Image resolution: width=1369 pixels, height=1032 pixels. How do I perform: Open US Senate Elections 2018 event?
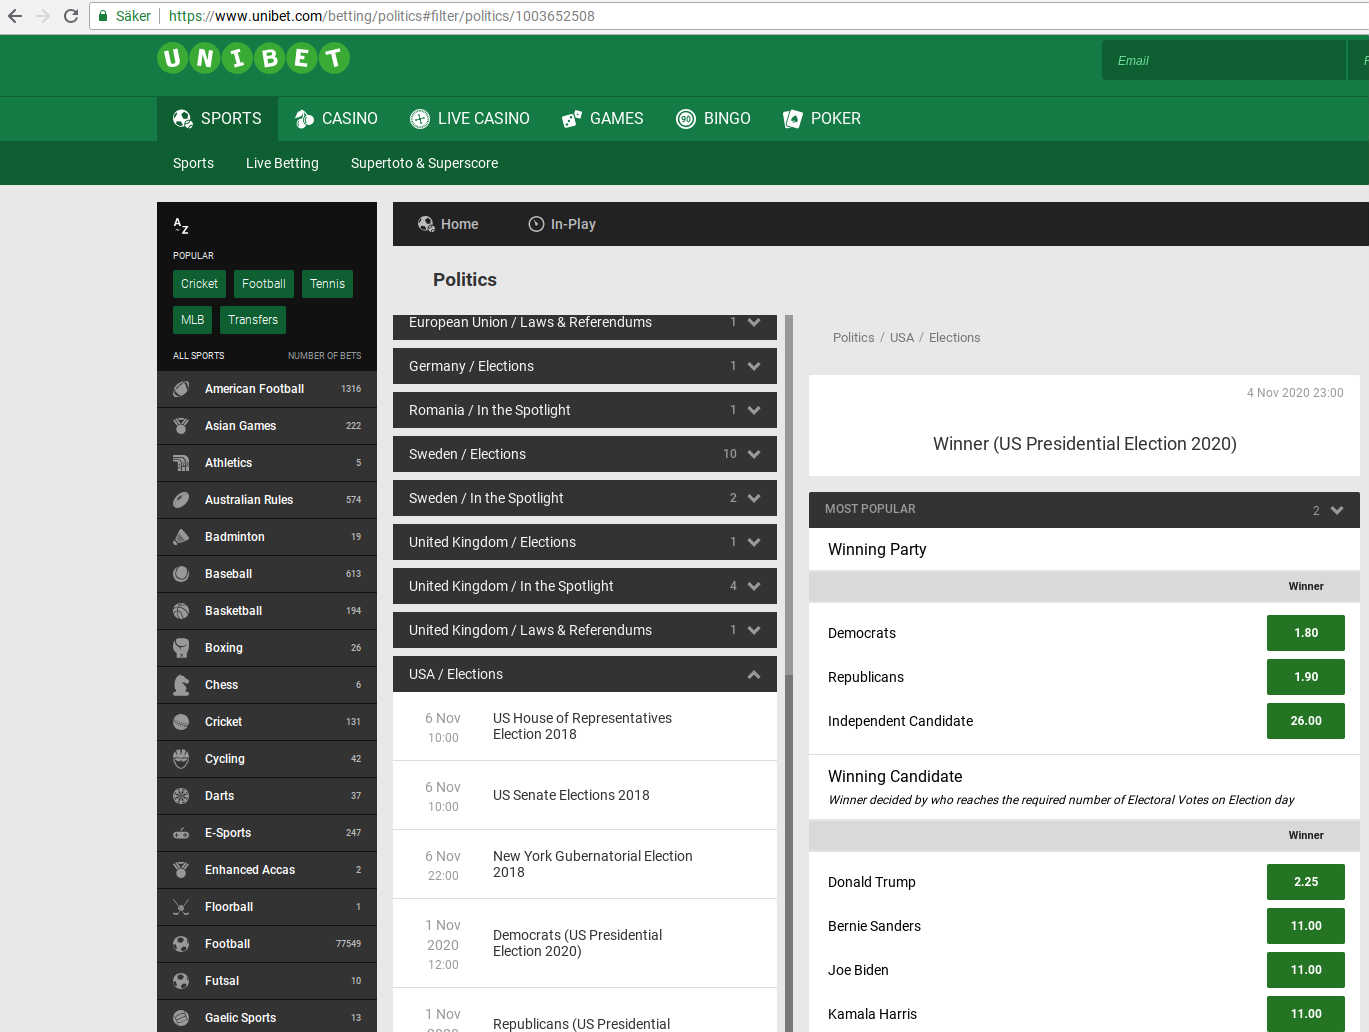(585, 796)
